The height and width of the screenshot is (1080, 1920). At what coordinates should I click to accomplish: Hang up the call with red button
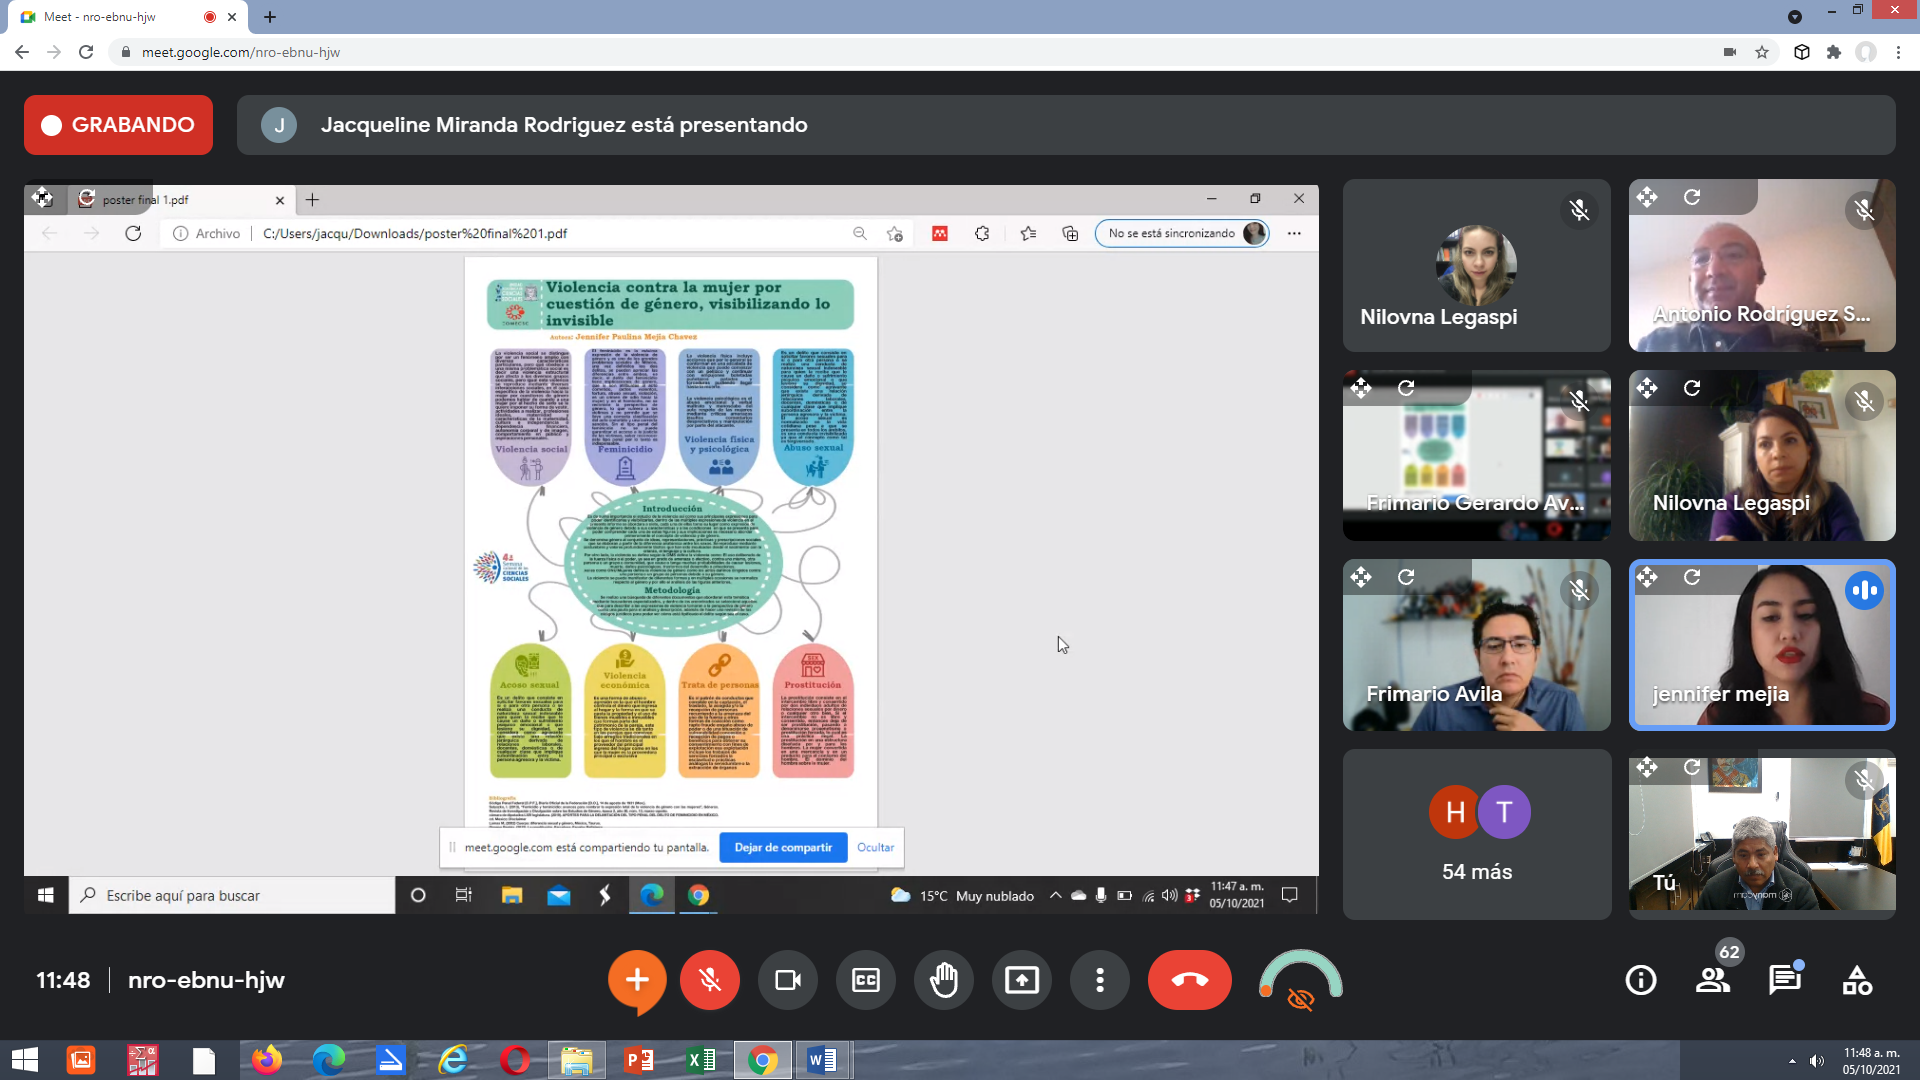pyautogui.click(x=1190, y=980)
